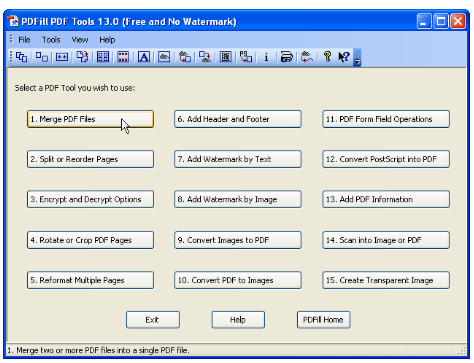Click the Form Field Operations toolbar icon

pos(226,57)
